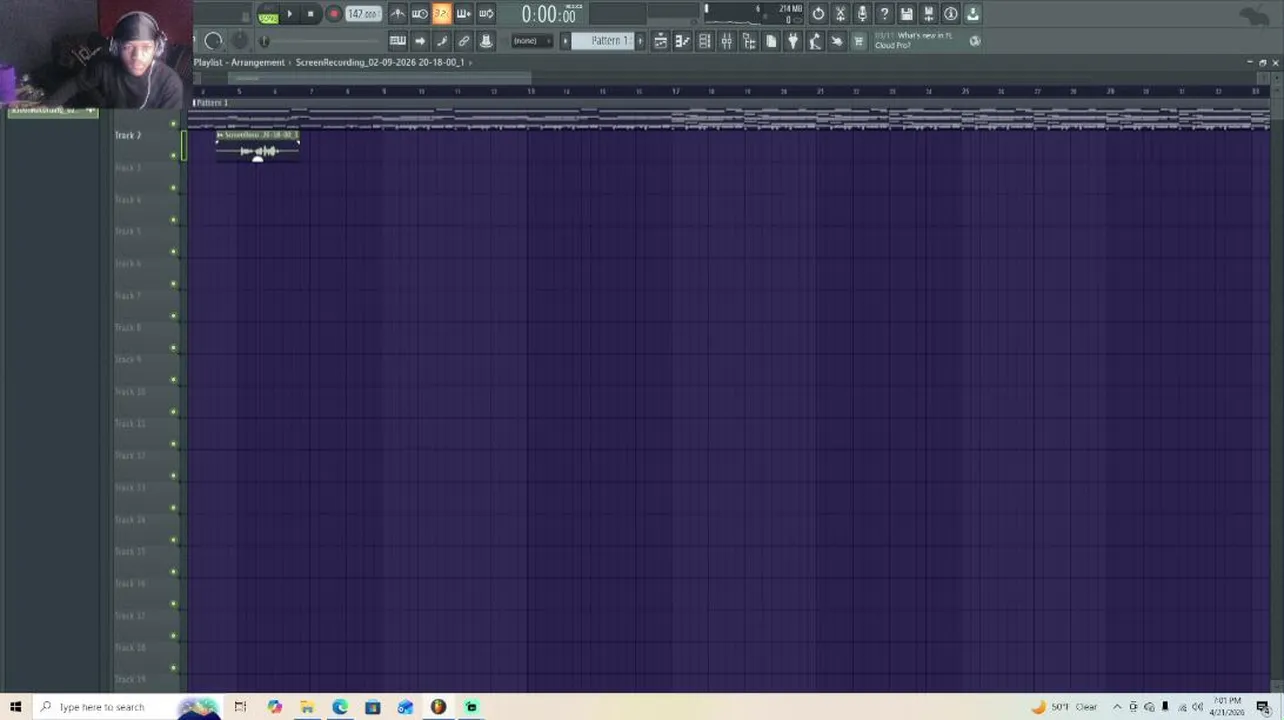The width and height of the screenshot is (1284, 720).
Task: Open the (none) snap dropdown
Action: (x=530, y=41)
